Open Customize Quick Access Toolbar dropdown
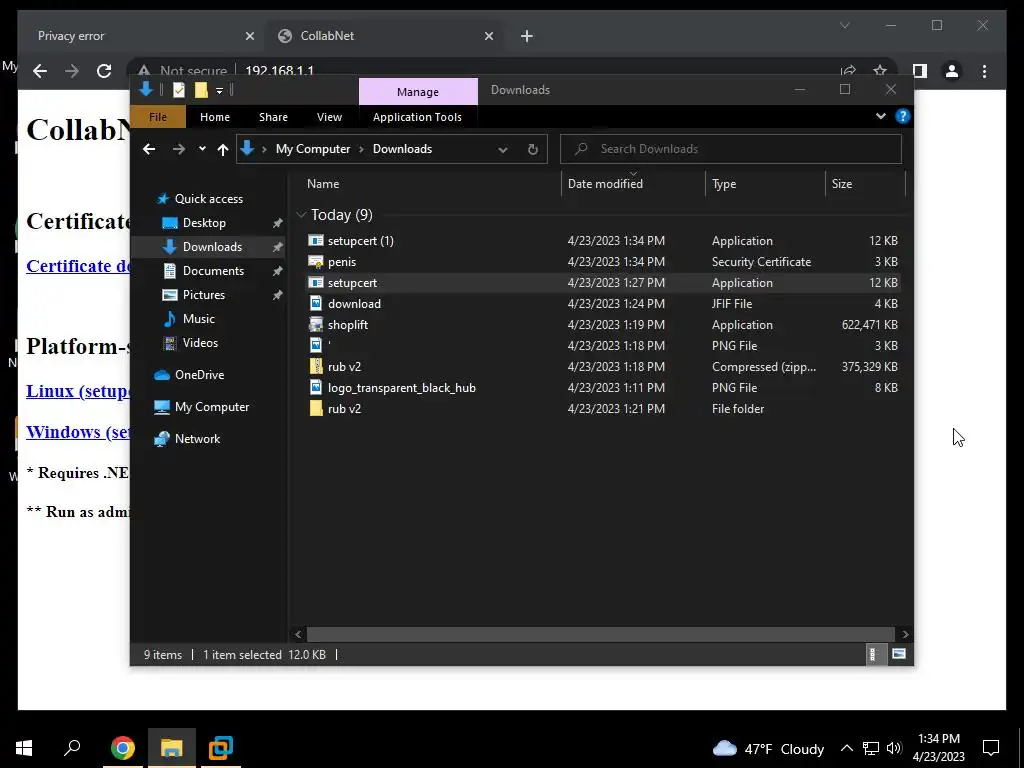Screen dimensions: 1024x768 click(x=219, y=90)
